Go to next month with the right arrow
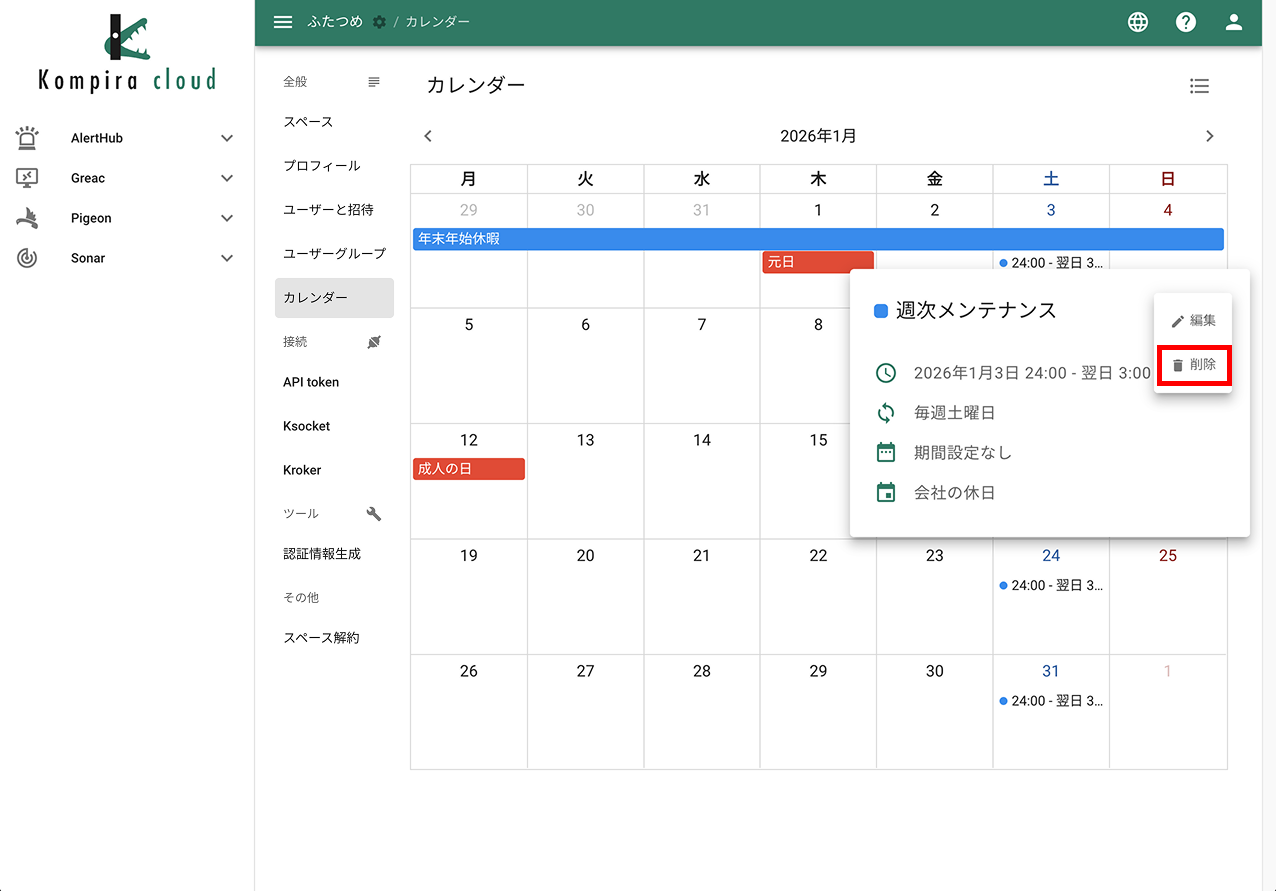 (1210, 135)
